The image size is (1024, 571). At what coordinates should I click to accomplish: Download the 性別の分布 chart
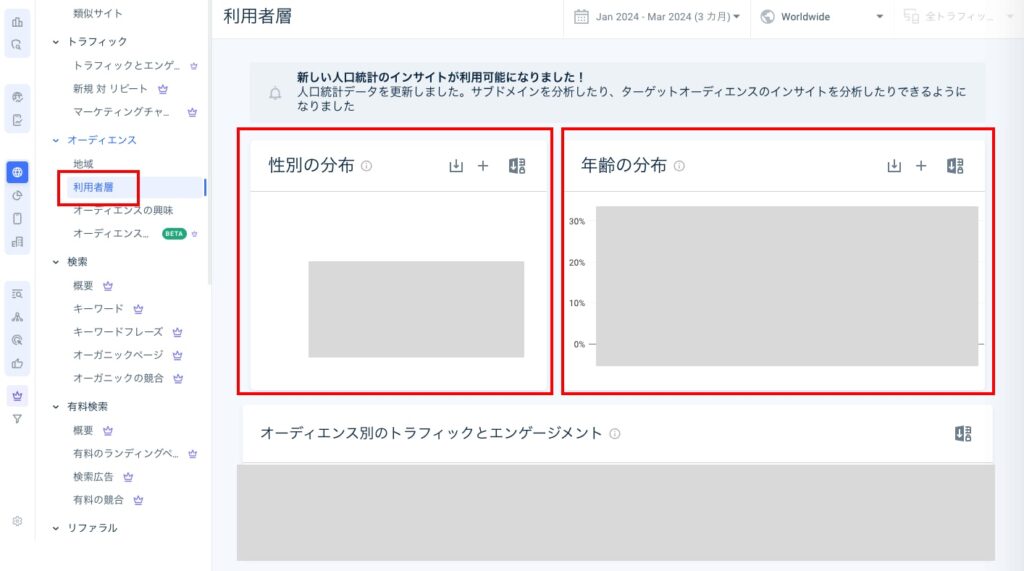456,166
